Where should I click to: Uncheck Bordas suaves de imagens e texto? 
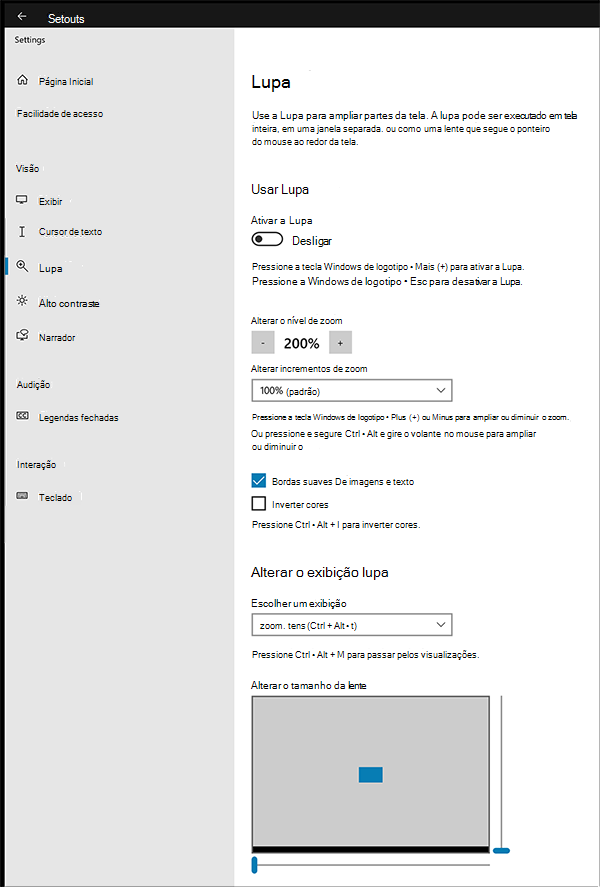[x=258, y=481]
